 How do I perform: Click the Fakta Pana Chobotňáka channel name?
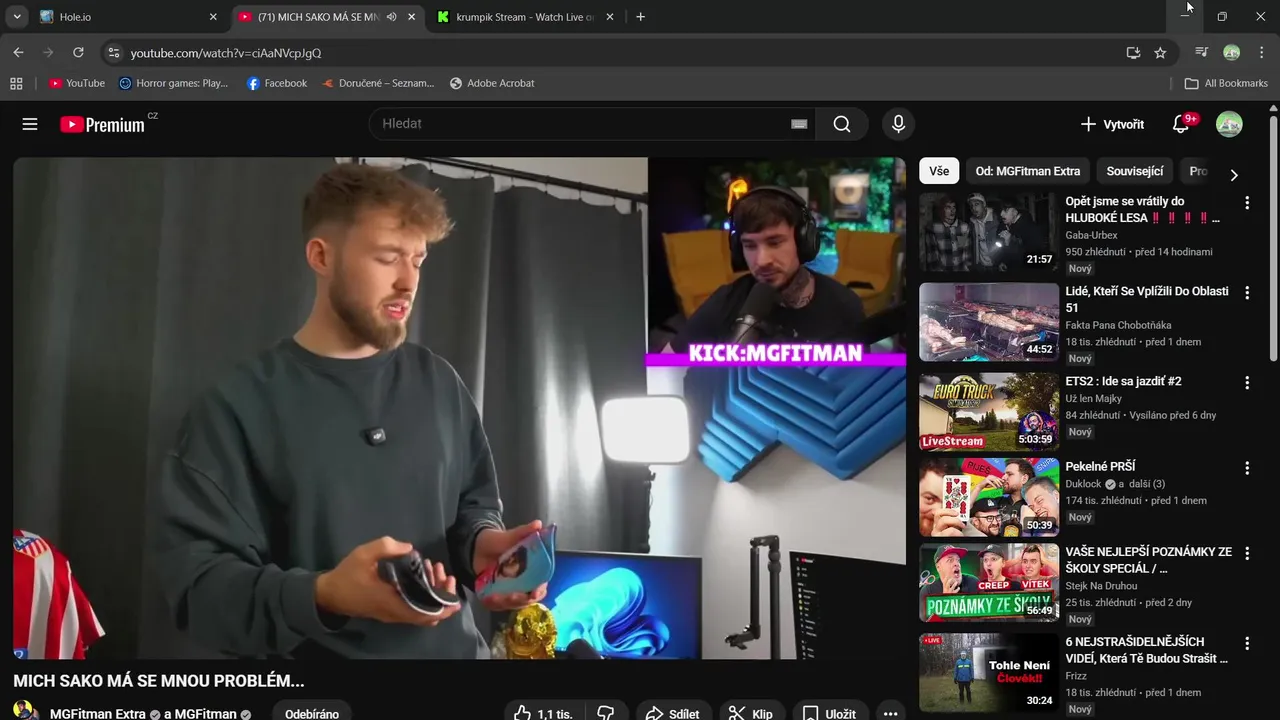coord(1118,325)
